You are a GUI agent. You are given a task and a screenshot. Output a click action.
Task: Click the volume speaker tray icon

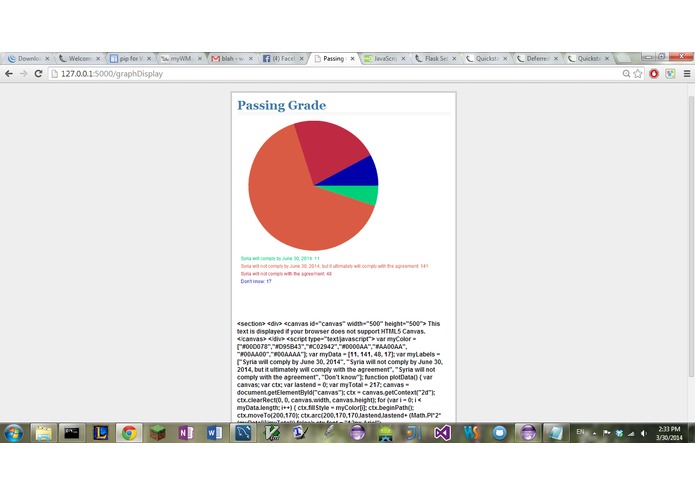point(644,433)
